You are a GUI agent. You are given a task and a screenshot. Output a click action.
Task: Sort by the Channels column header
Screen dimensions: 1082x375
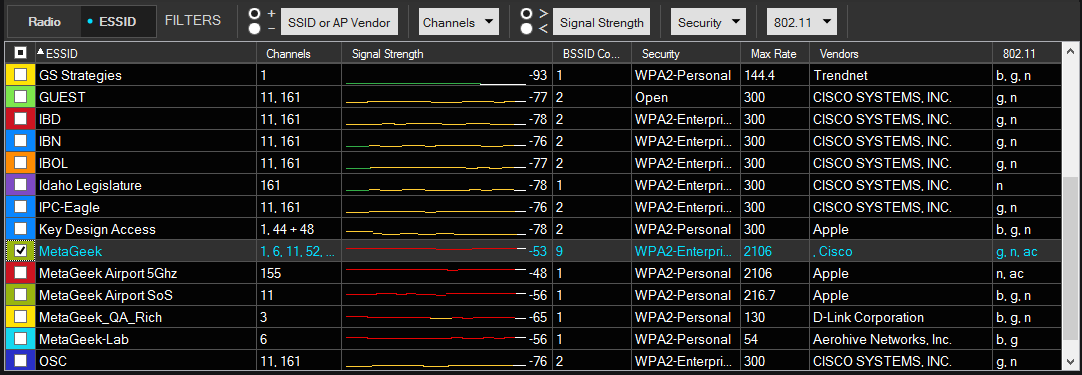(x=299, y=53)
